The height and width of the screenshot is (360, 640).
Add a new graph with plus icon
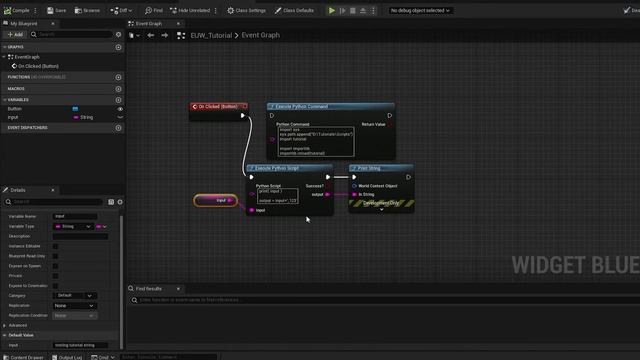coord(118,47)
